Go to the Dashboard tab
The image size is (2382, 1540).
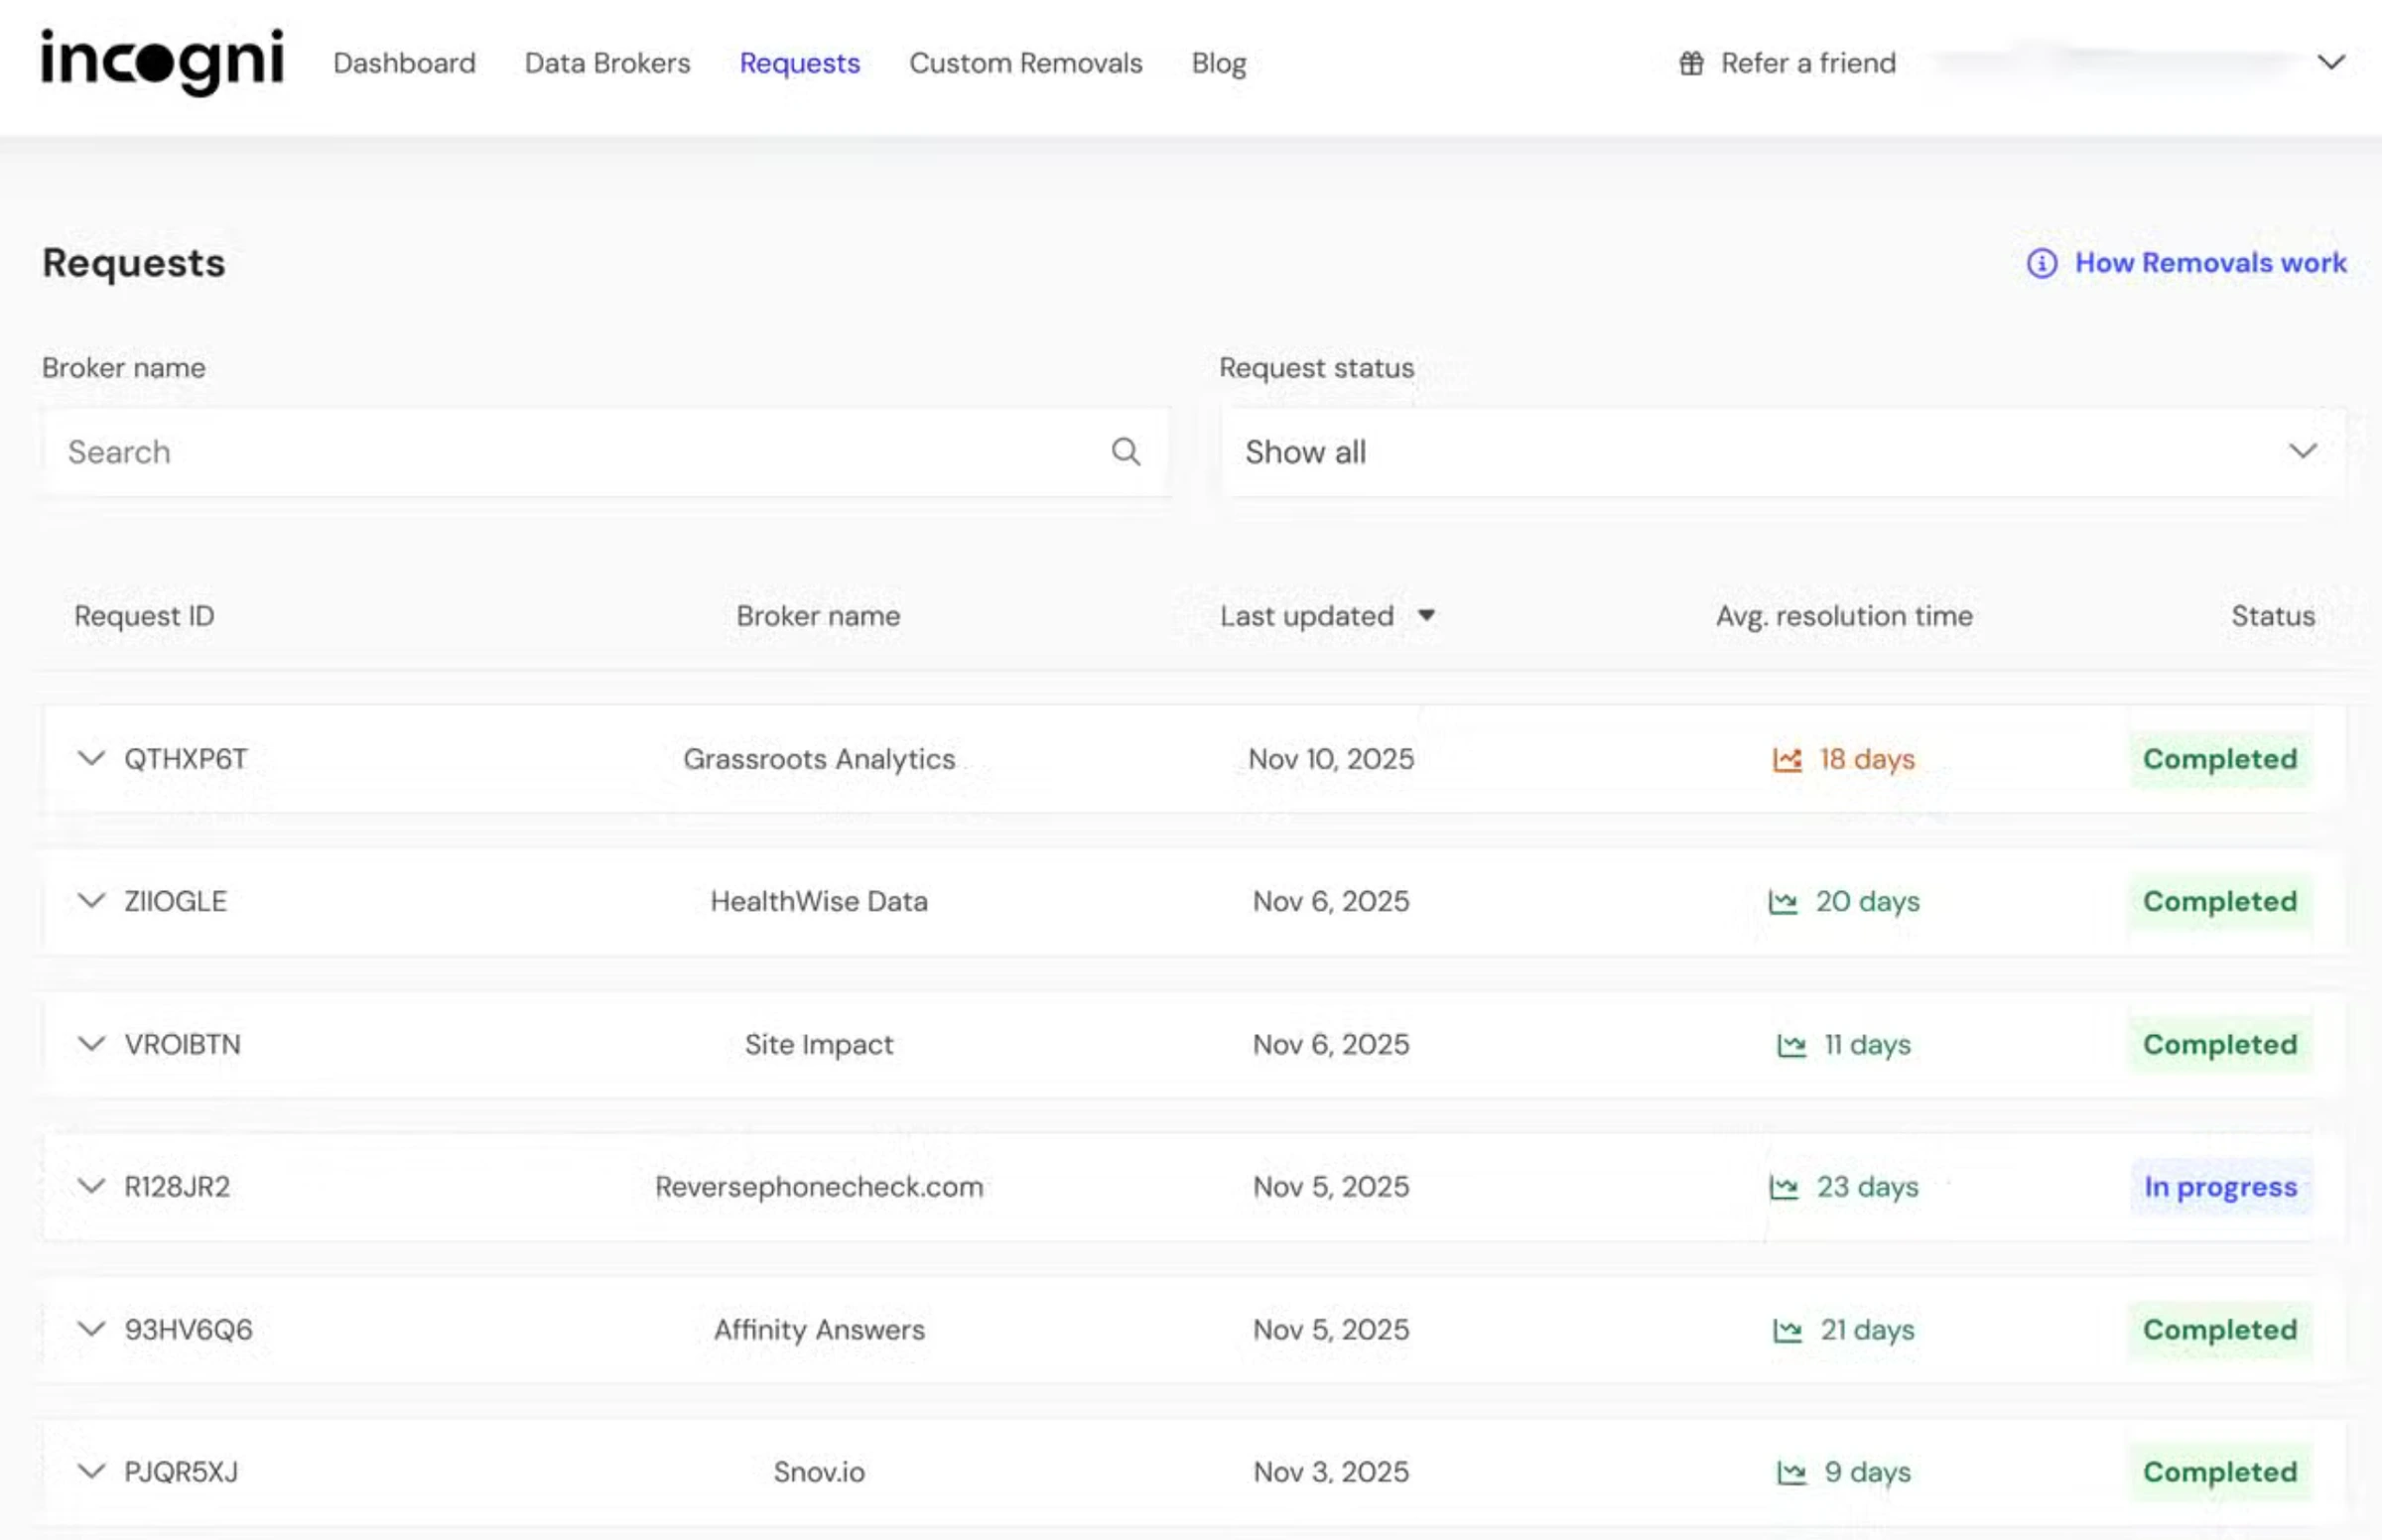click(405, 63)
